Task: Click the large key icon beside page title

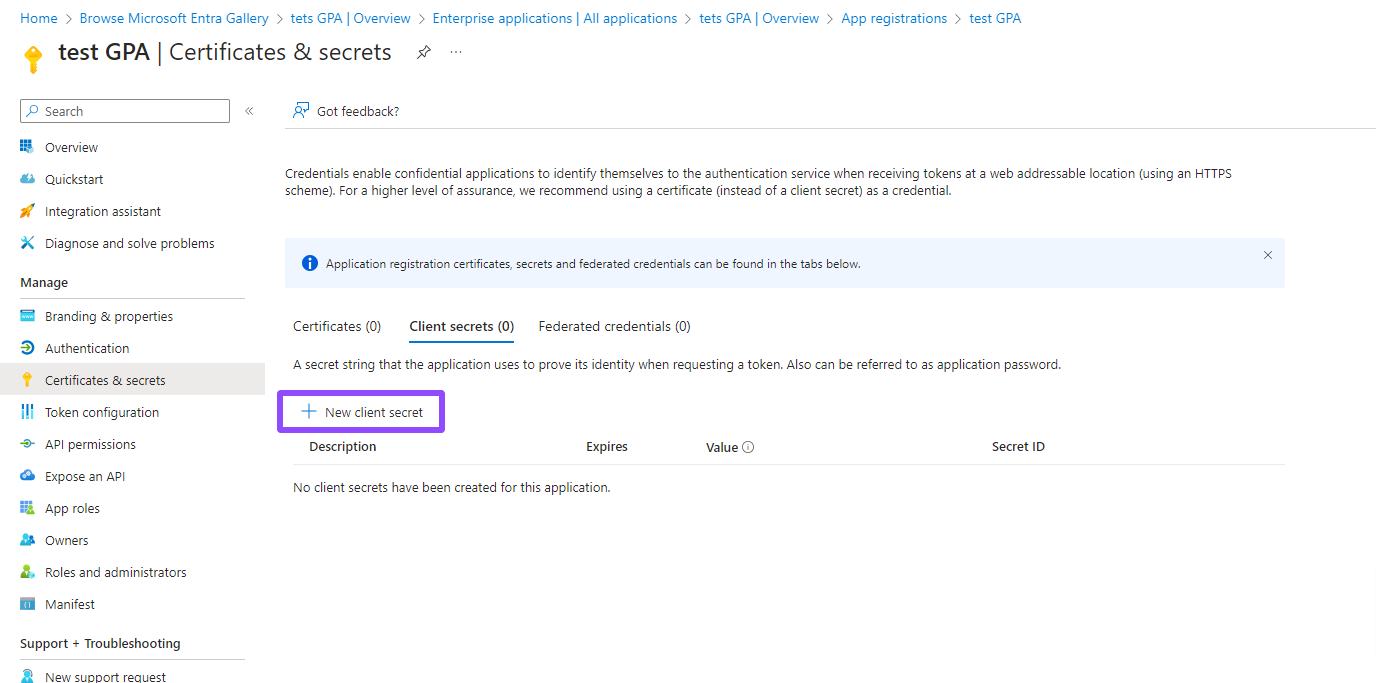Action: coord(33,59)
